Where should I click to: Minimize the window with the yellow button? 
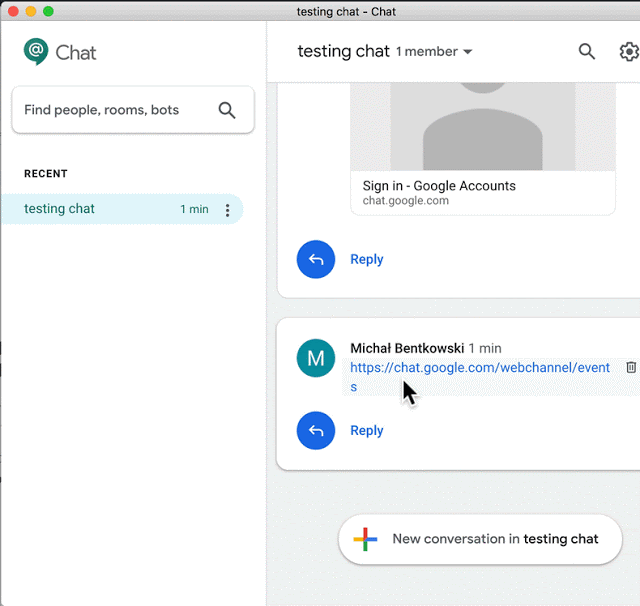pos(31,11)
